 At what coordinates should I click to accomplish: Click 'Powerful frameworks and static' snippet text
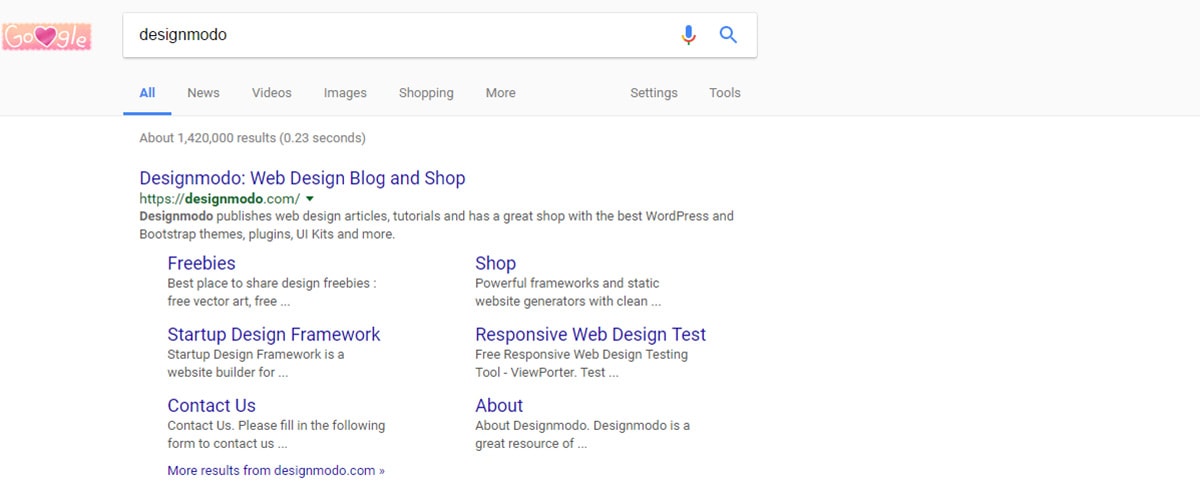(567, 292)
